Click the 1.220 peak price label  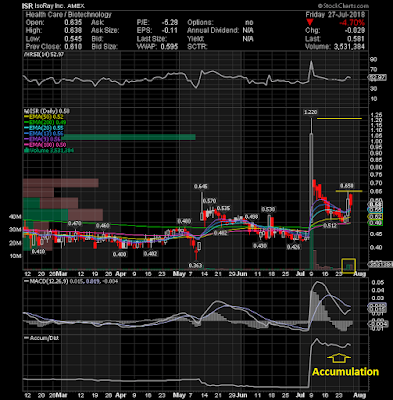pos(310,112)
